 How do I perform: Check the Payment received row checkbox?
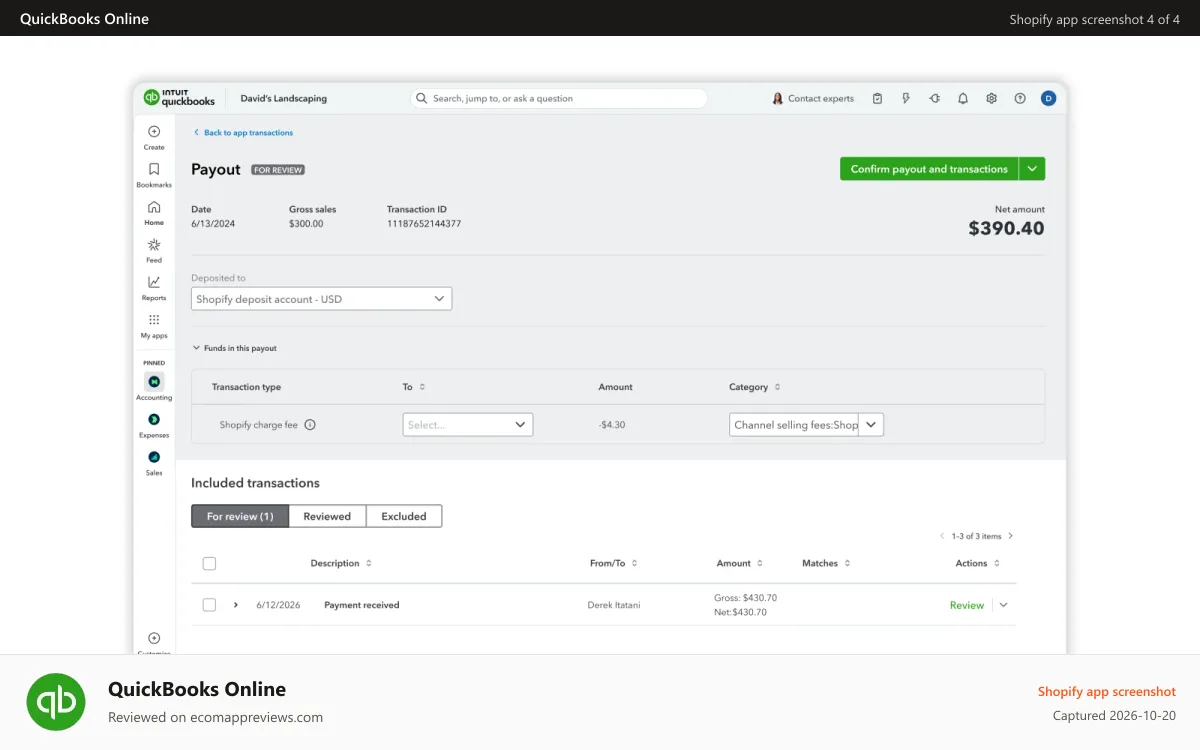point(209,605)
